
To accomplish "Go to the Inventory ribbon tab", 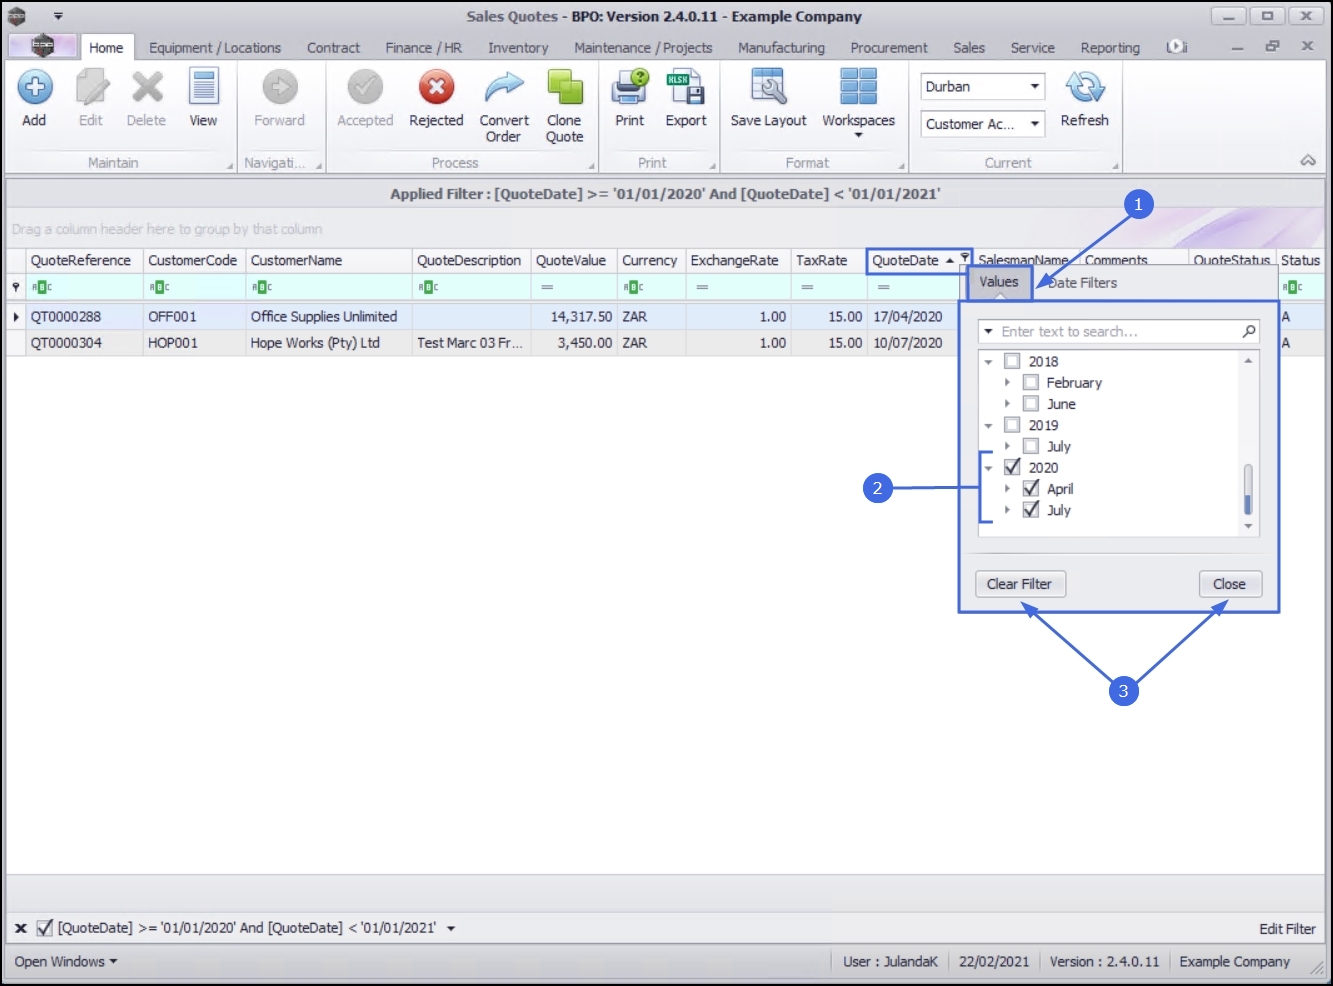I will pyautogui.click(x=518, y=48).
